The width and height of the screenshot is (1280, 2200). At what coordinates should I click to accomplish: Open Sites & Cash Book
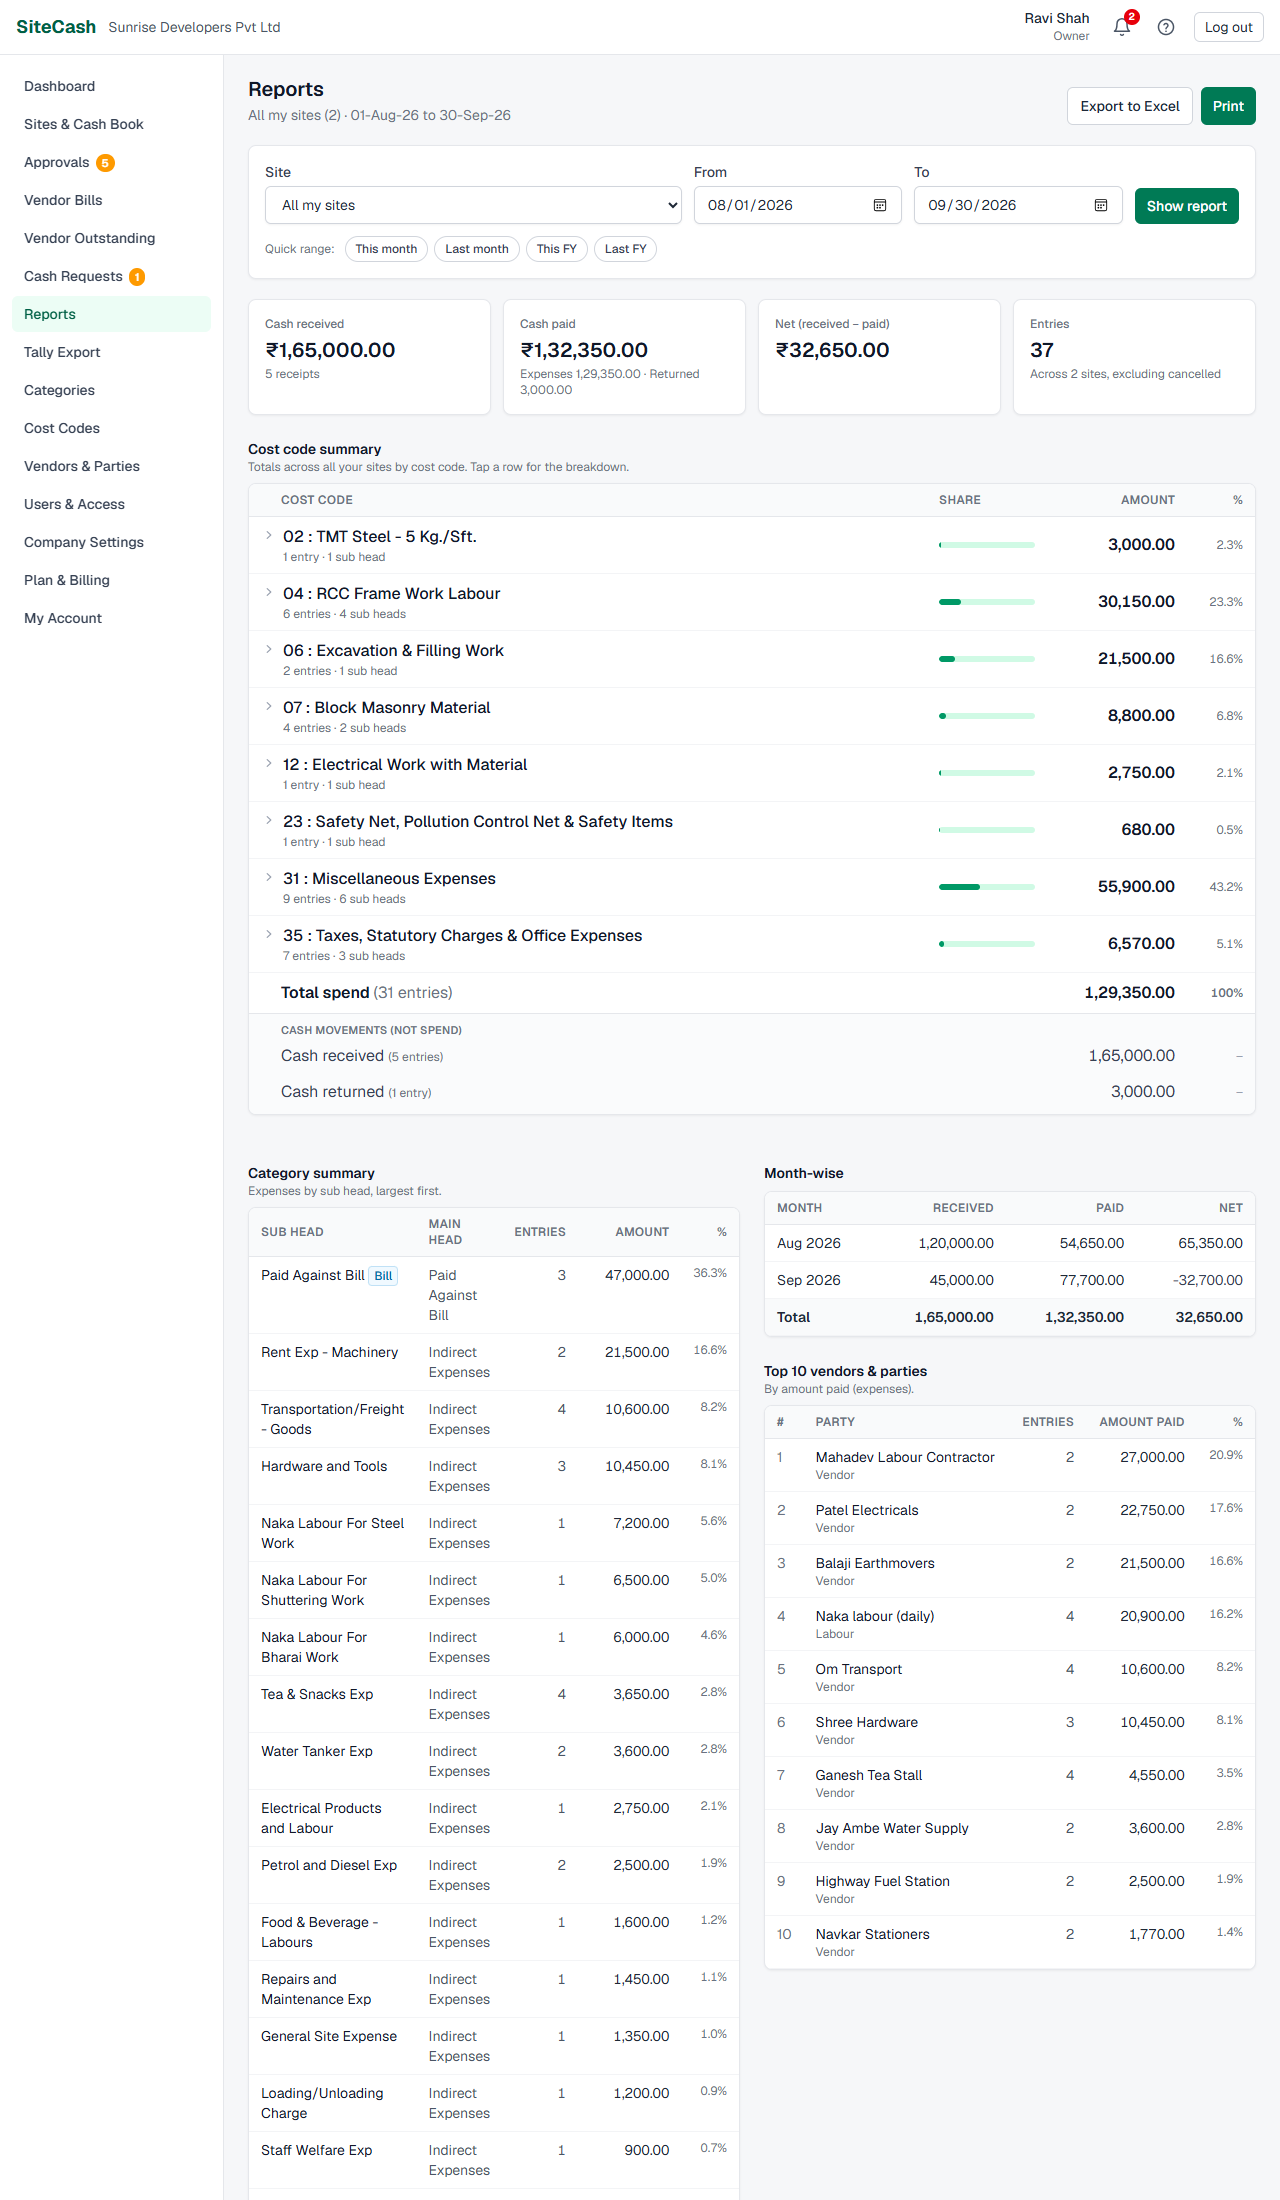(111, 124)
